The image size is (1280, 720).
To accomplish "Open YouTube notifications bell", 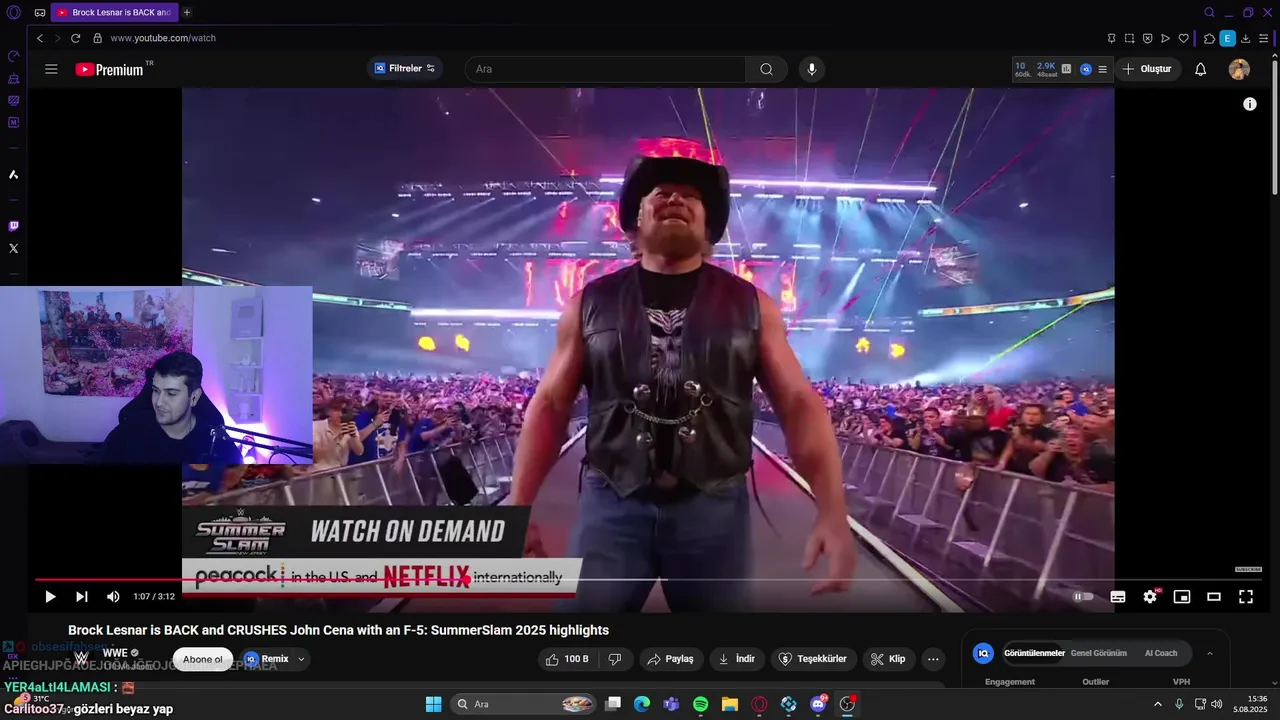I will point(1201,69).
